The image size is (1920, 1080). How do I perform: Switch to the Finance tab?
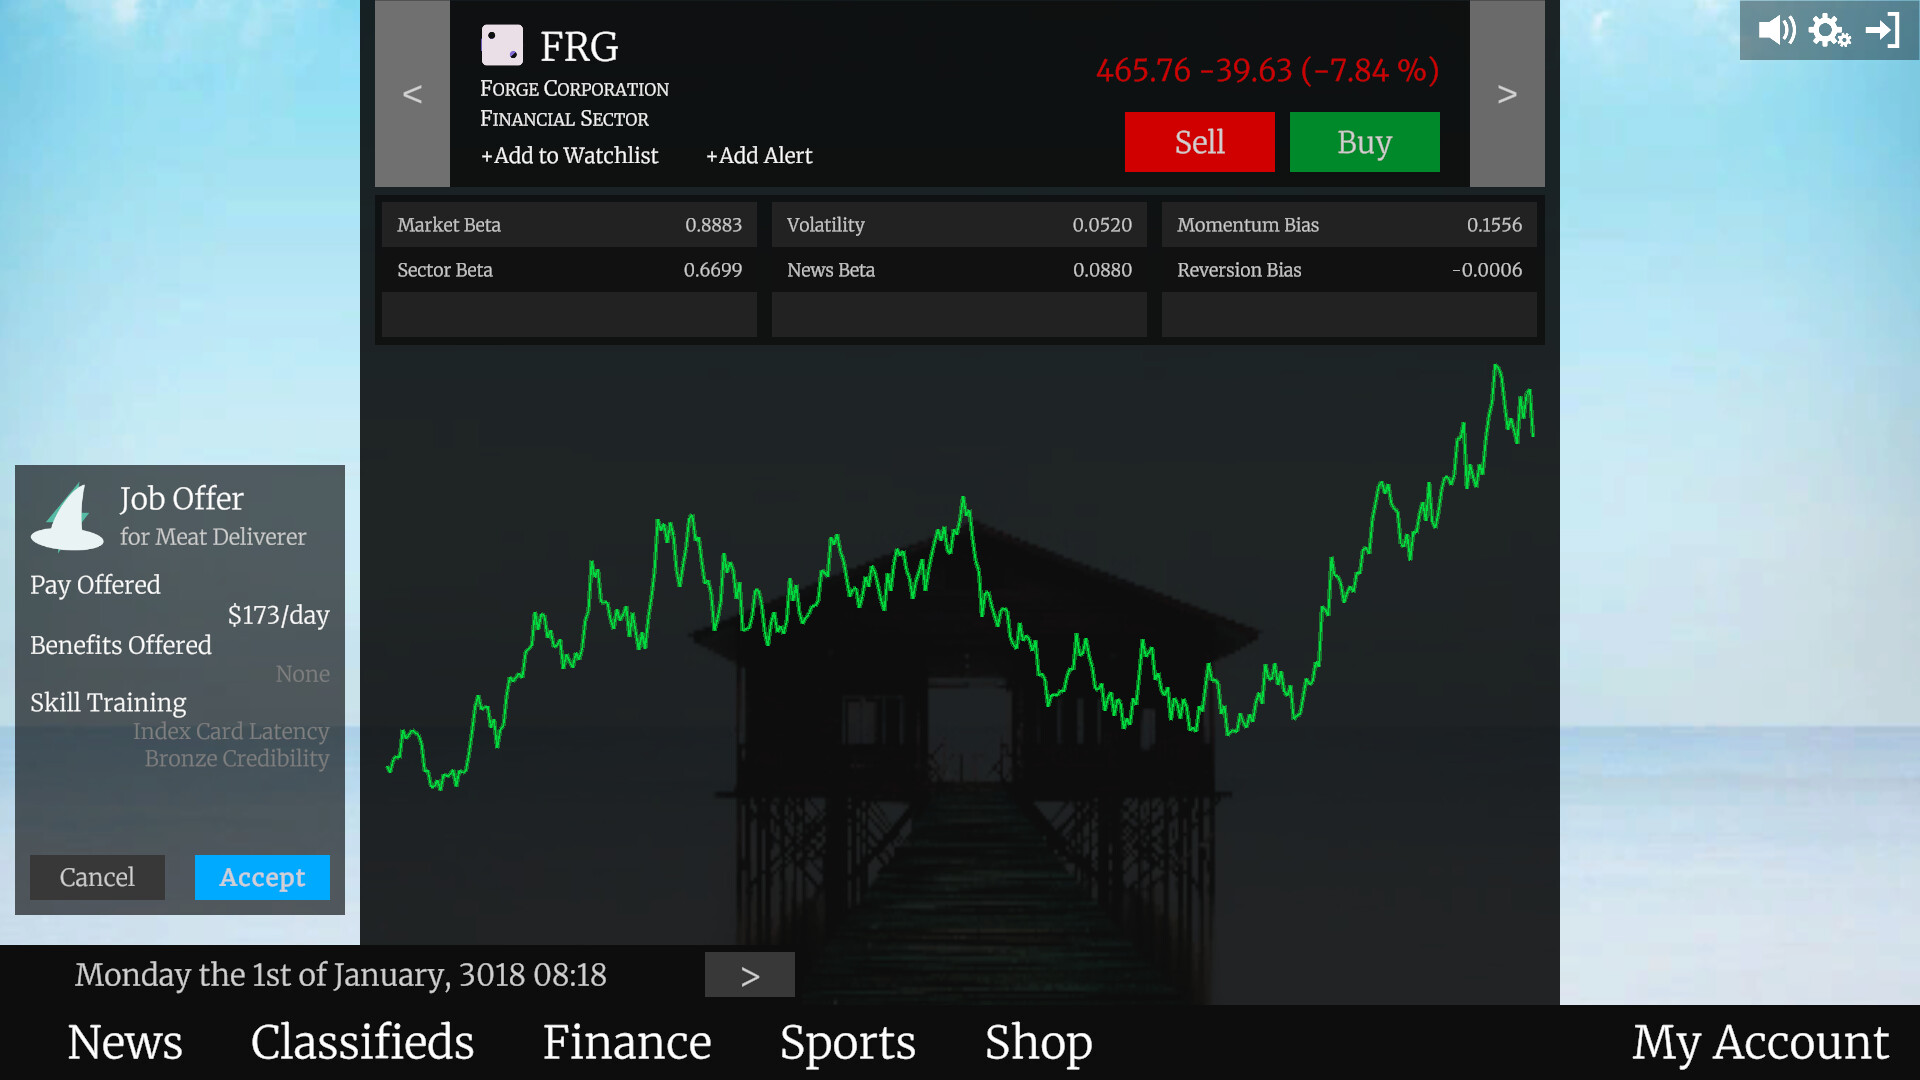[x=626, y=1042]
